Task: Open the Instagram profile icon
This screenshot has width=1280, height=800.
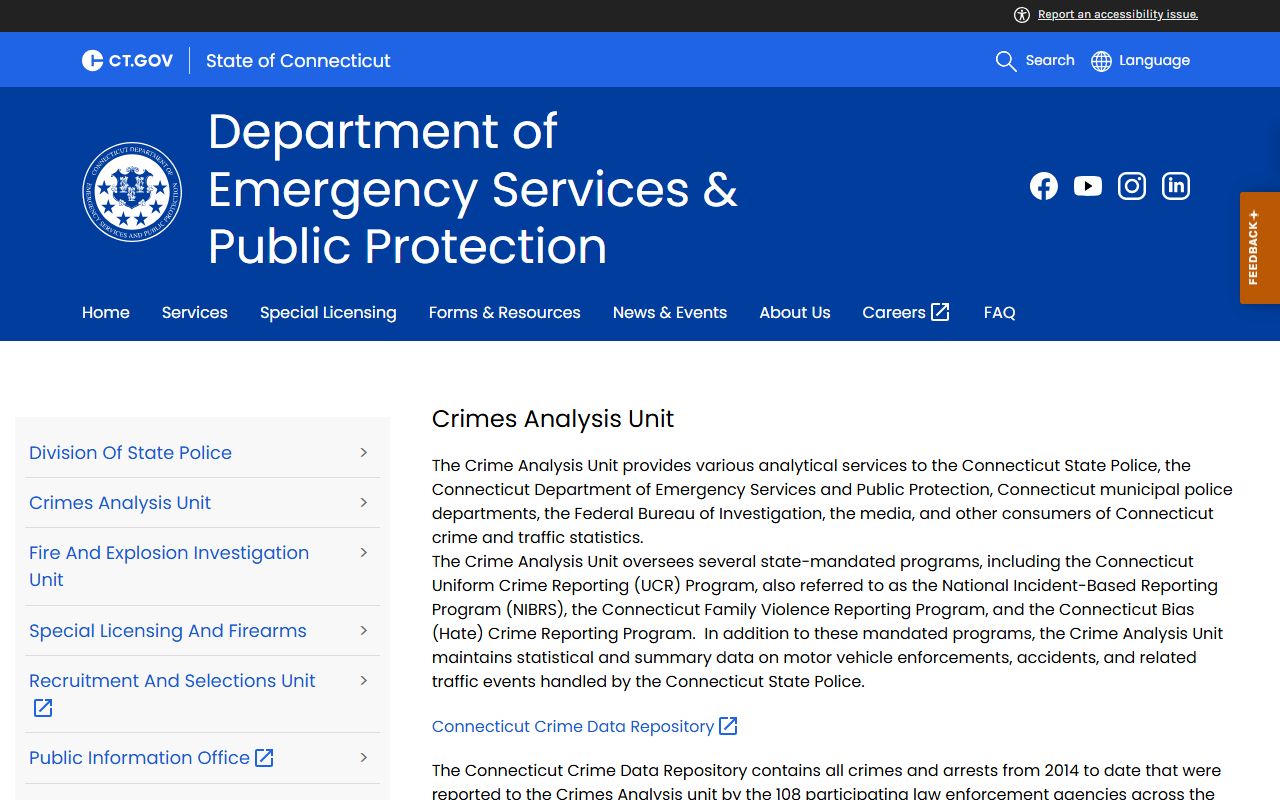Action: (1132, 186)
